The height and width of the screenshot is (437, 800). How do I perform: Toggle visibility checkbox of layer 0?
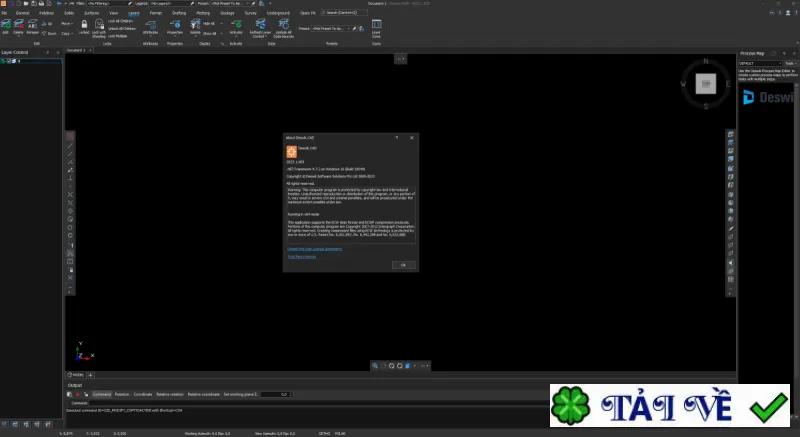9,61
